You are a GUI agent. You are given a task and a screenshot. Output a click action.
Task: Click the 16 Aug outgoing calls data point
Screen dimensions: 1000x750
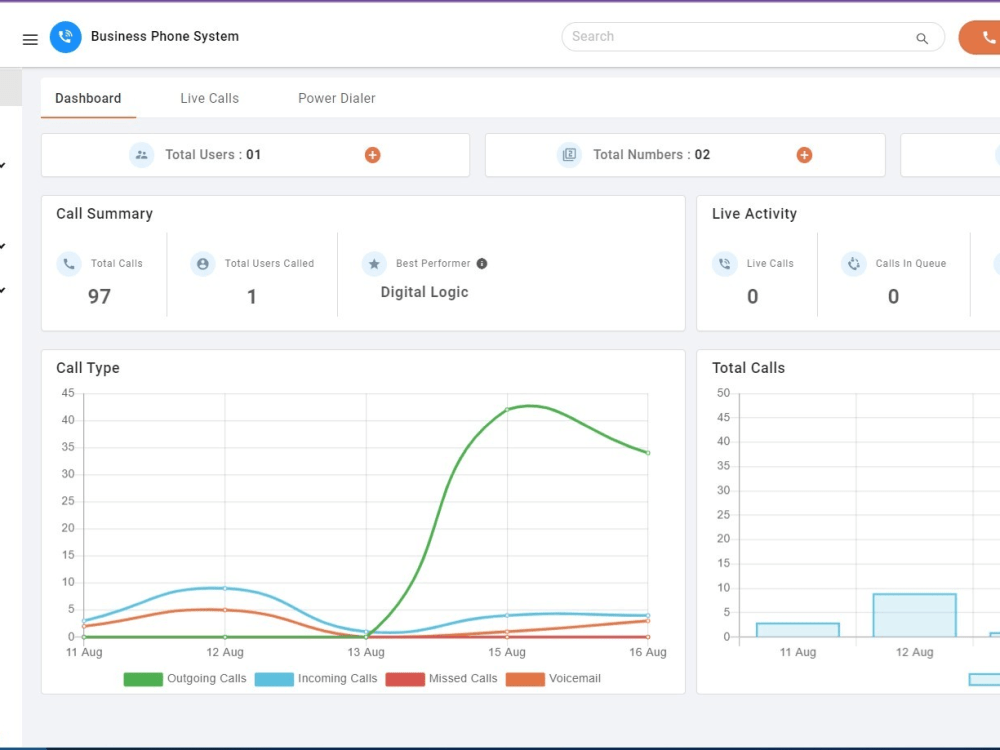648,453
